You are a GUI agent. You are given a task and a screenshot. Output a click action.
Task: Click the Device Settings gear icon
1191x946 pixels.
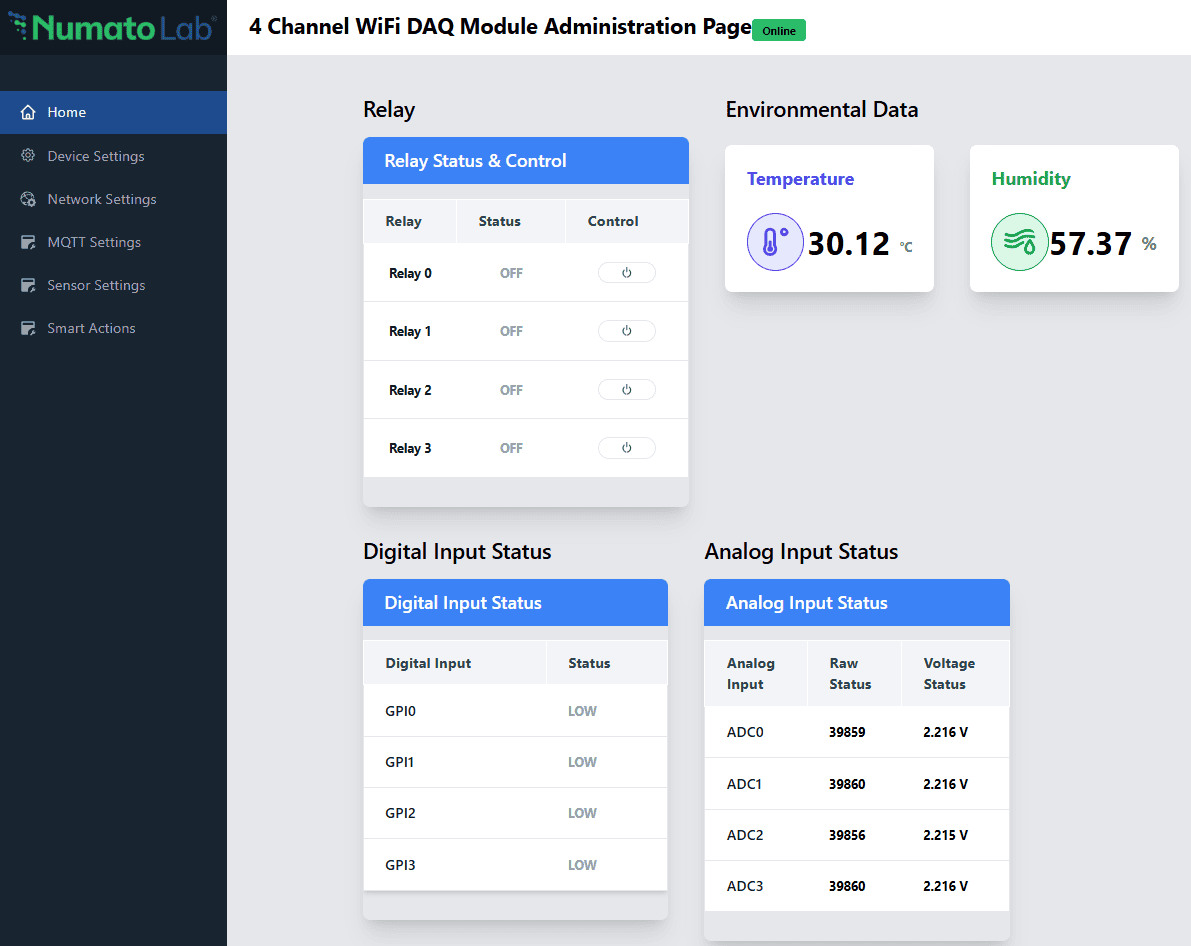[28, 156]
